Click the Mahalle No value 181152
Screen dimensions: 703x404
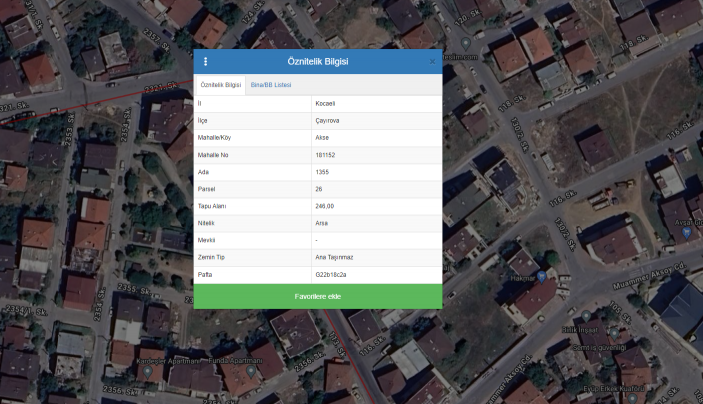tap(325, 154)
